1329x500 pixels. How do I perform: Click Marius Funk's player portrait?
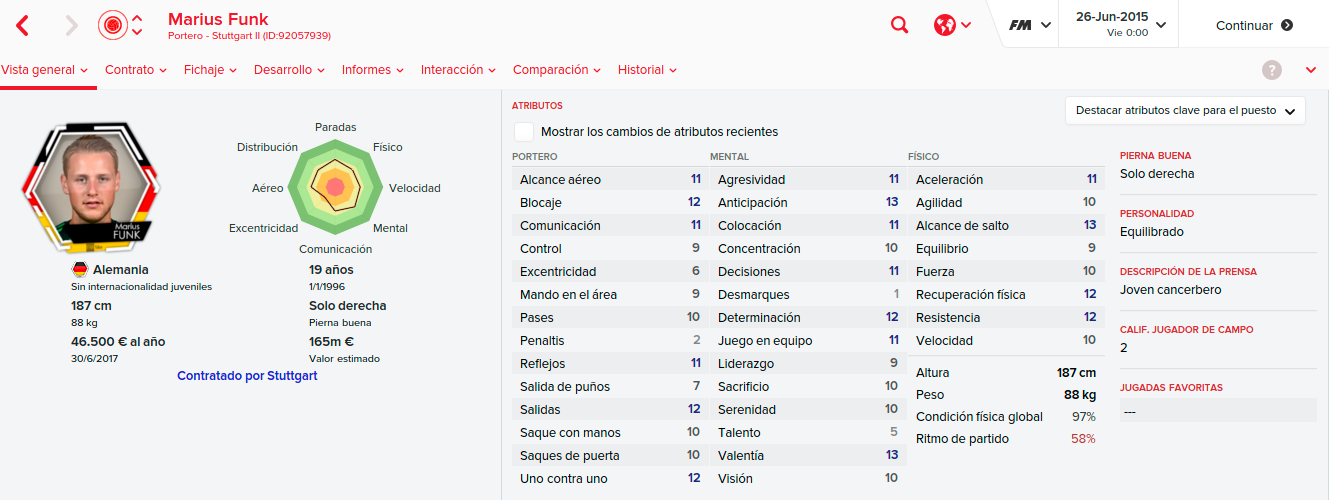pyautogui.click(x=91, y=188)
